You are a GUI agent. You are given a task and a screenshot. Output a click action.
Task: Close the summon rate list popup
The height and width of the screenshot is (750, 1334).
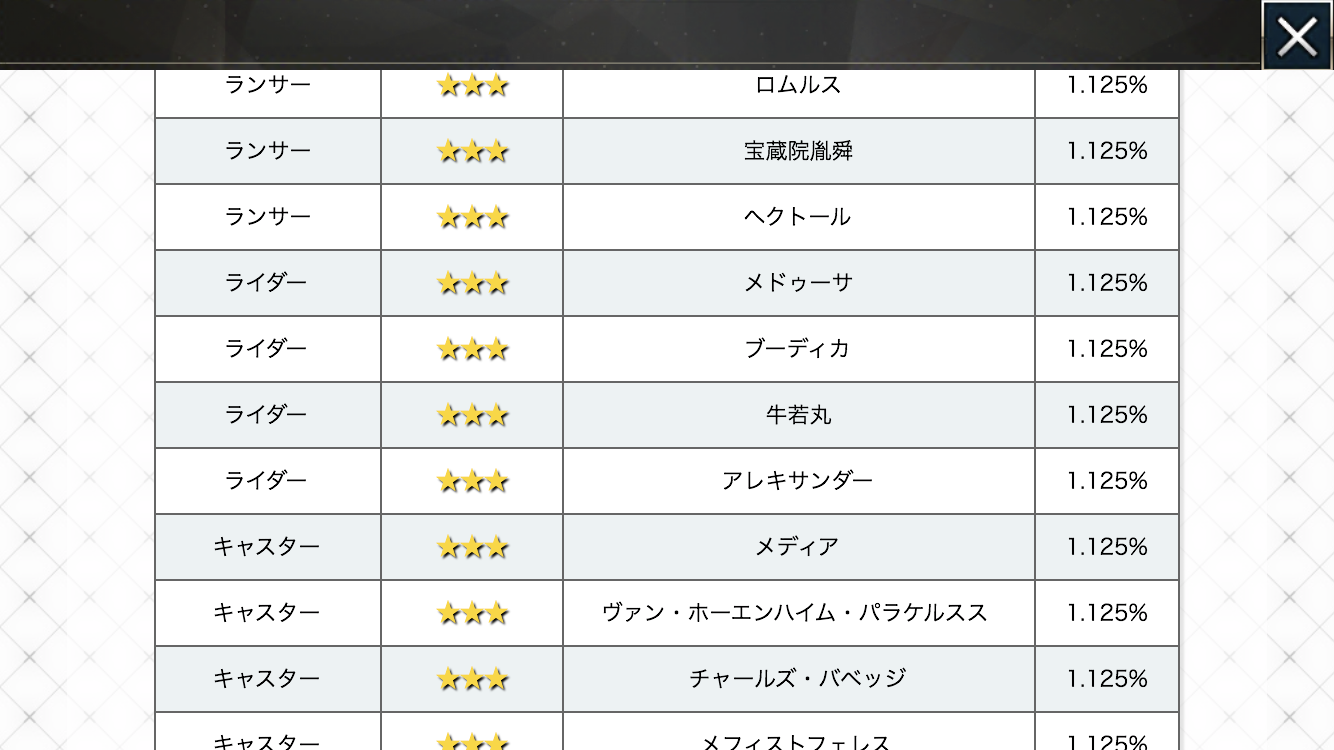1297,37
